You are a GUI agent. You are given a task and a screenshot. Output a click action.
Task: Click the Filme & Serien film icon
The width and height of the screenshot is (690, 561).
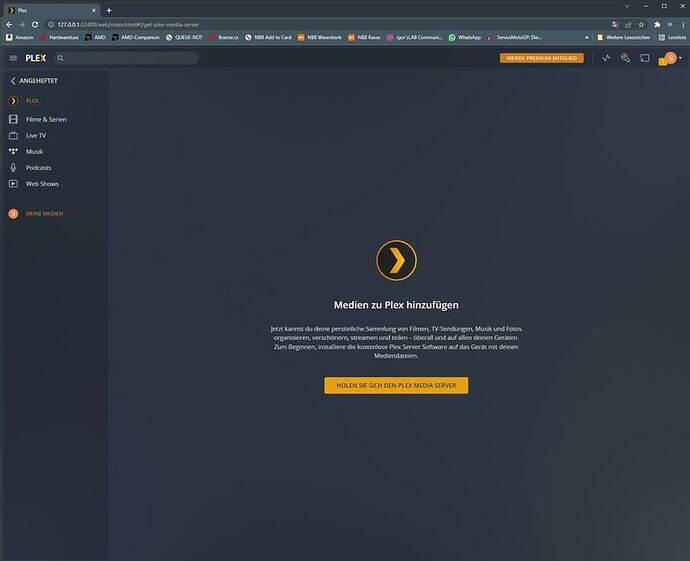click(x=13, y=119)
